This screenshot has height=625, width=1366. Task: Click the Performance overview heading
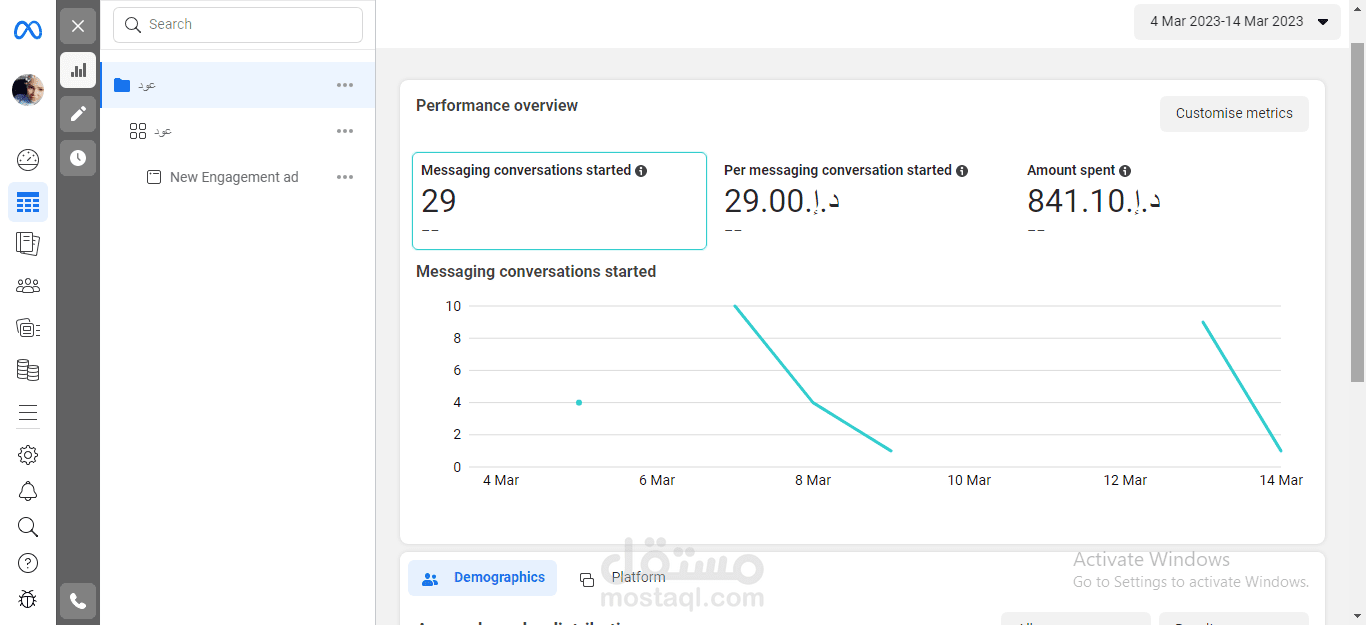[497, 106]
